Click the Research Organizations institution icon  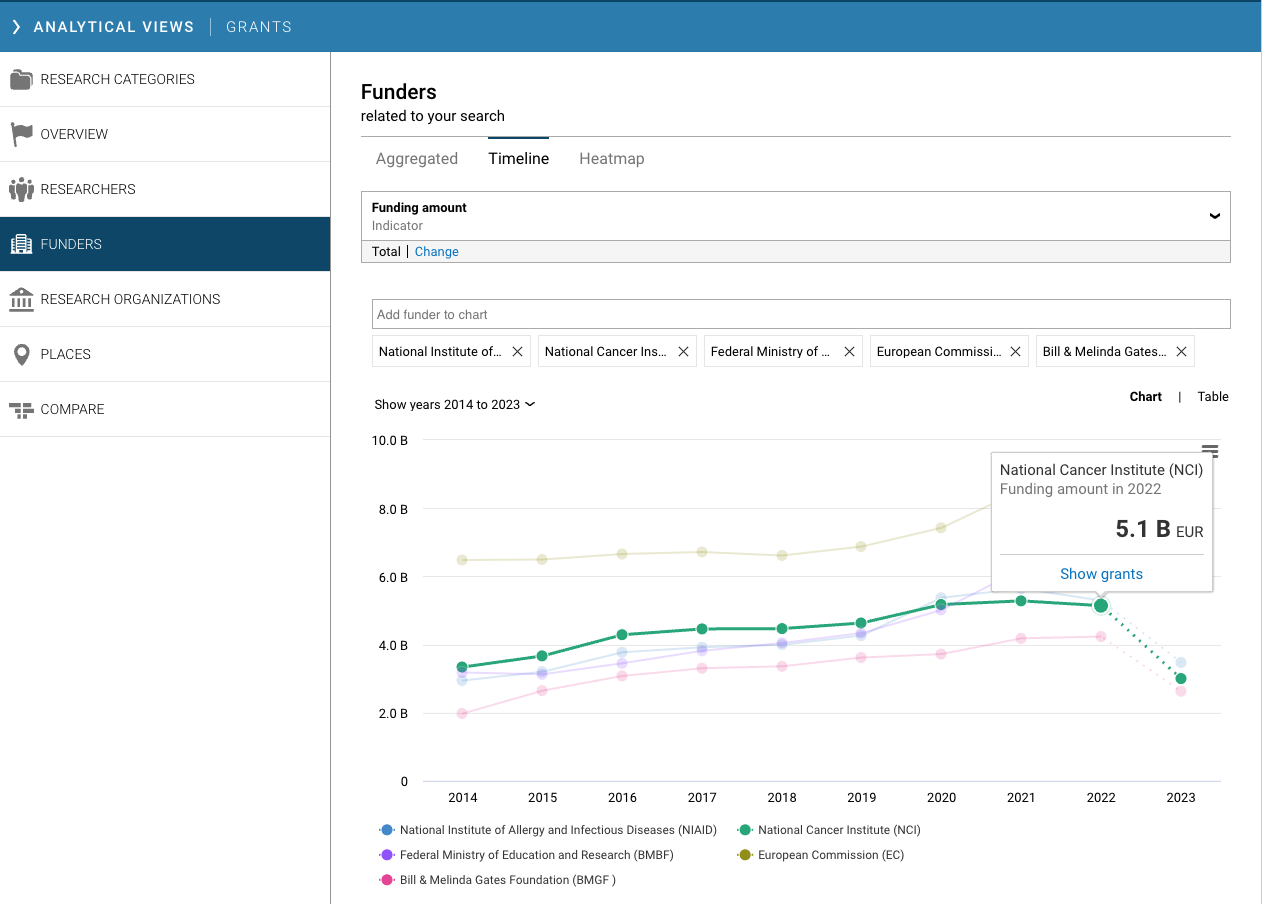[x=21, y=299]
